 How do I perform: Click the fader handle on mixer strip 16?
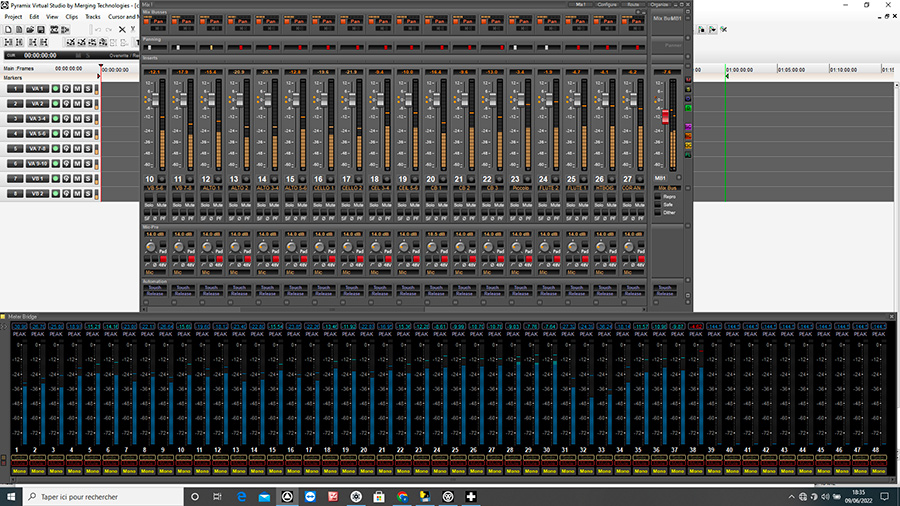[324, 99]
